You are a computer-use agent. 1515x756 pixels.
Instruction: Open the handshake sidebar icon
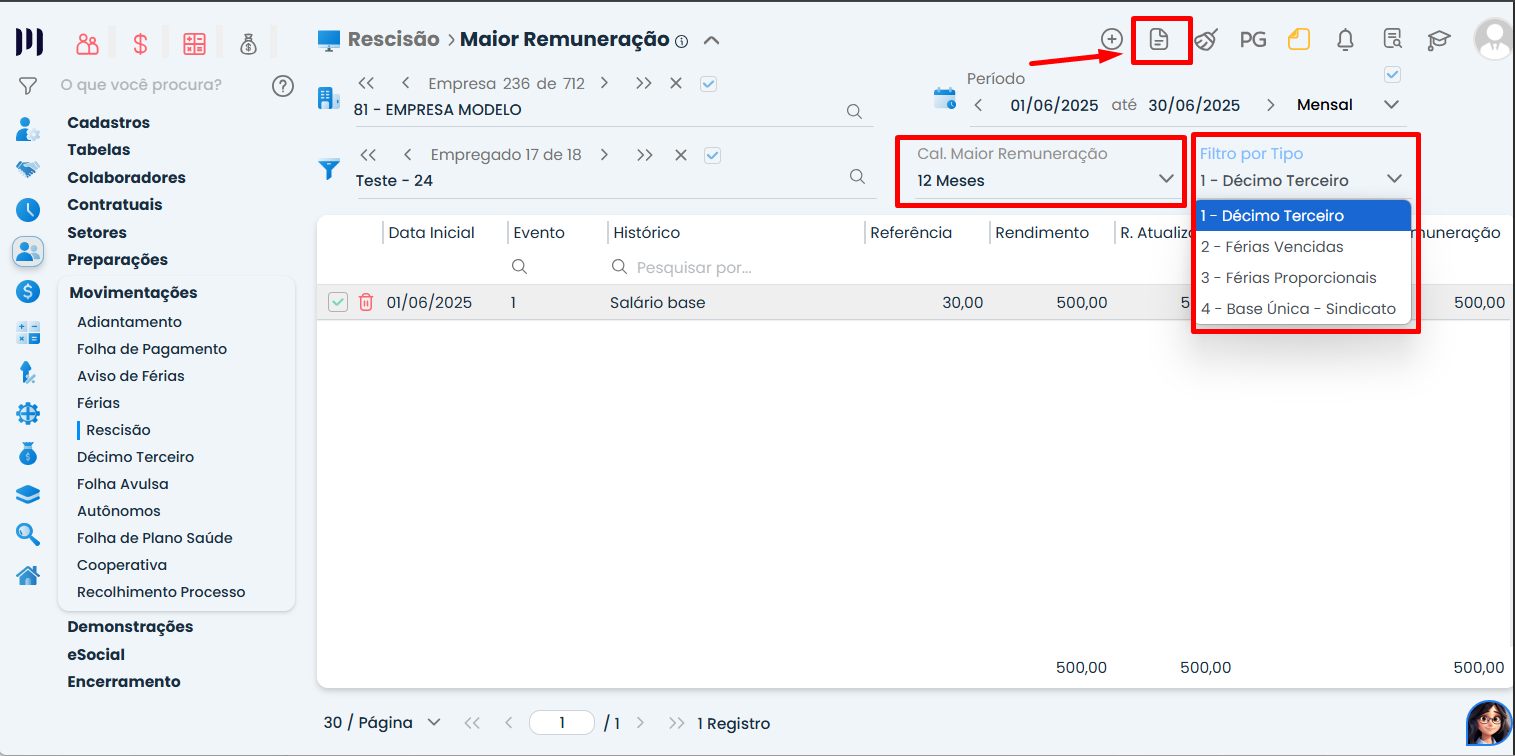[x=28, y=169]
